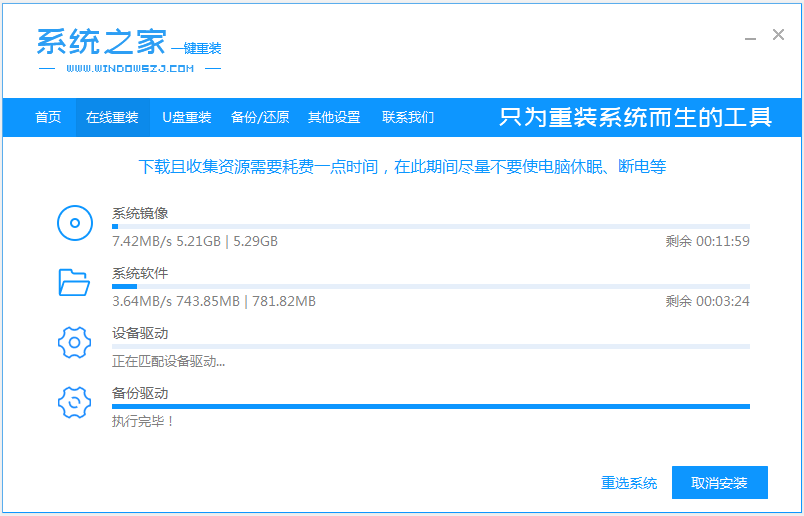Click the 重选系统 link

pos(629,483)
